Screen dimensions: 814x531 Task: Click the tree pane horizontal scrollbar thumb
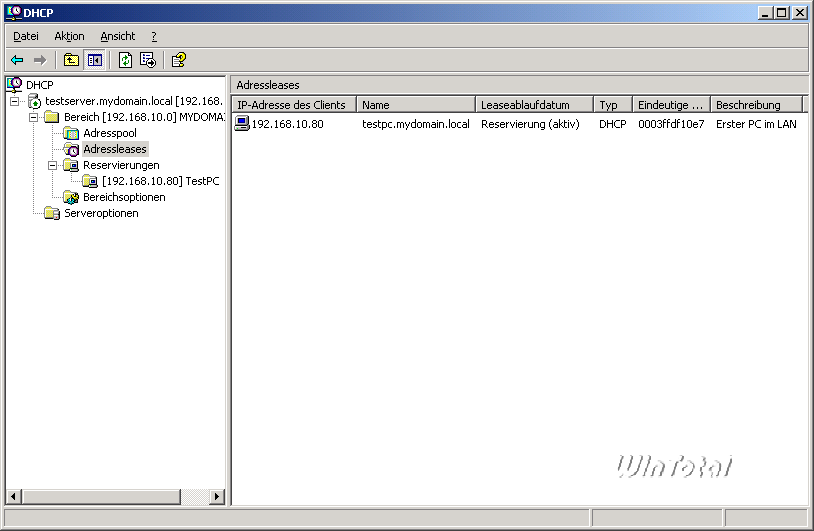click(101, 497)
